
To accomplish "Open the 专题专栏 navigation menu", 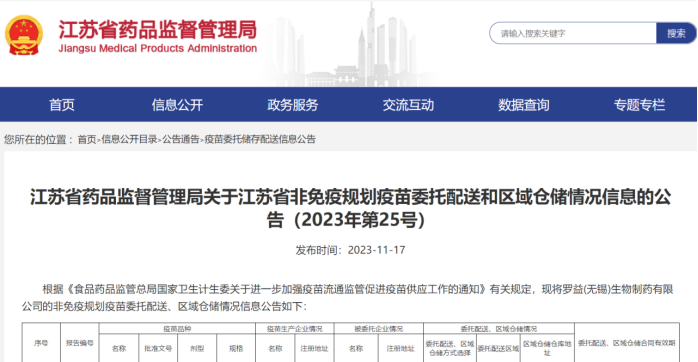I will tap(639, 105).
